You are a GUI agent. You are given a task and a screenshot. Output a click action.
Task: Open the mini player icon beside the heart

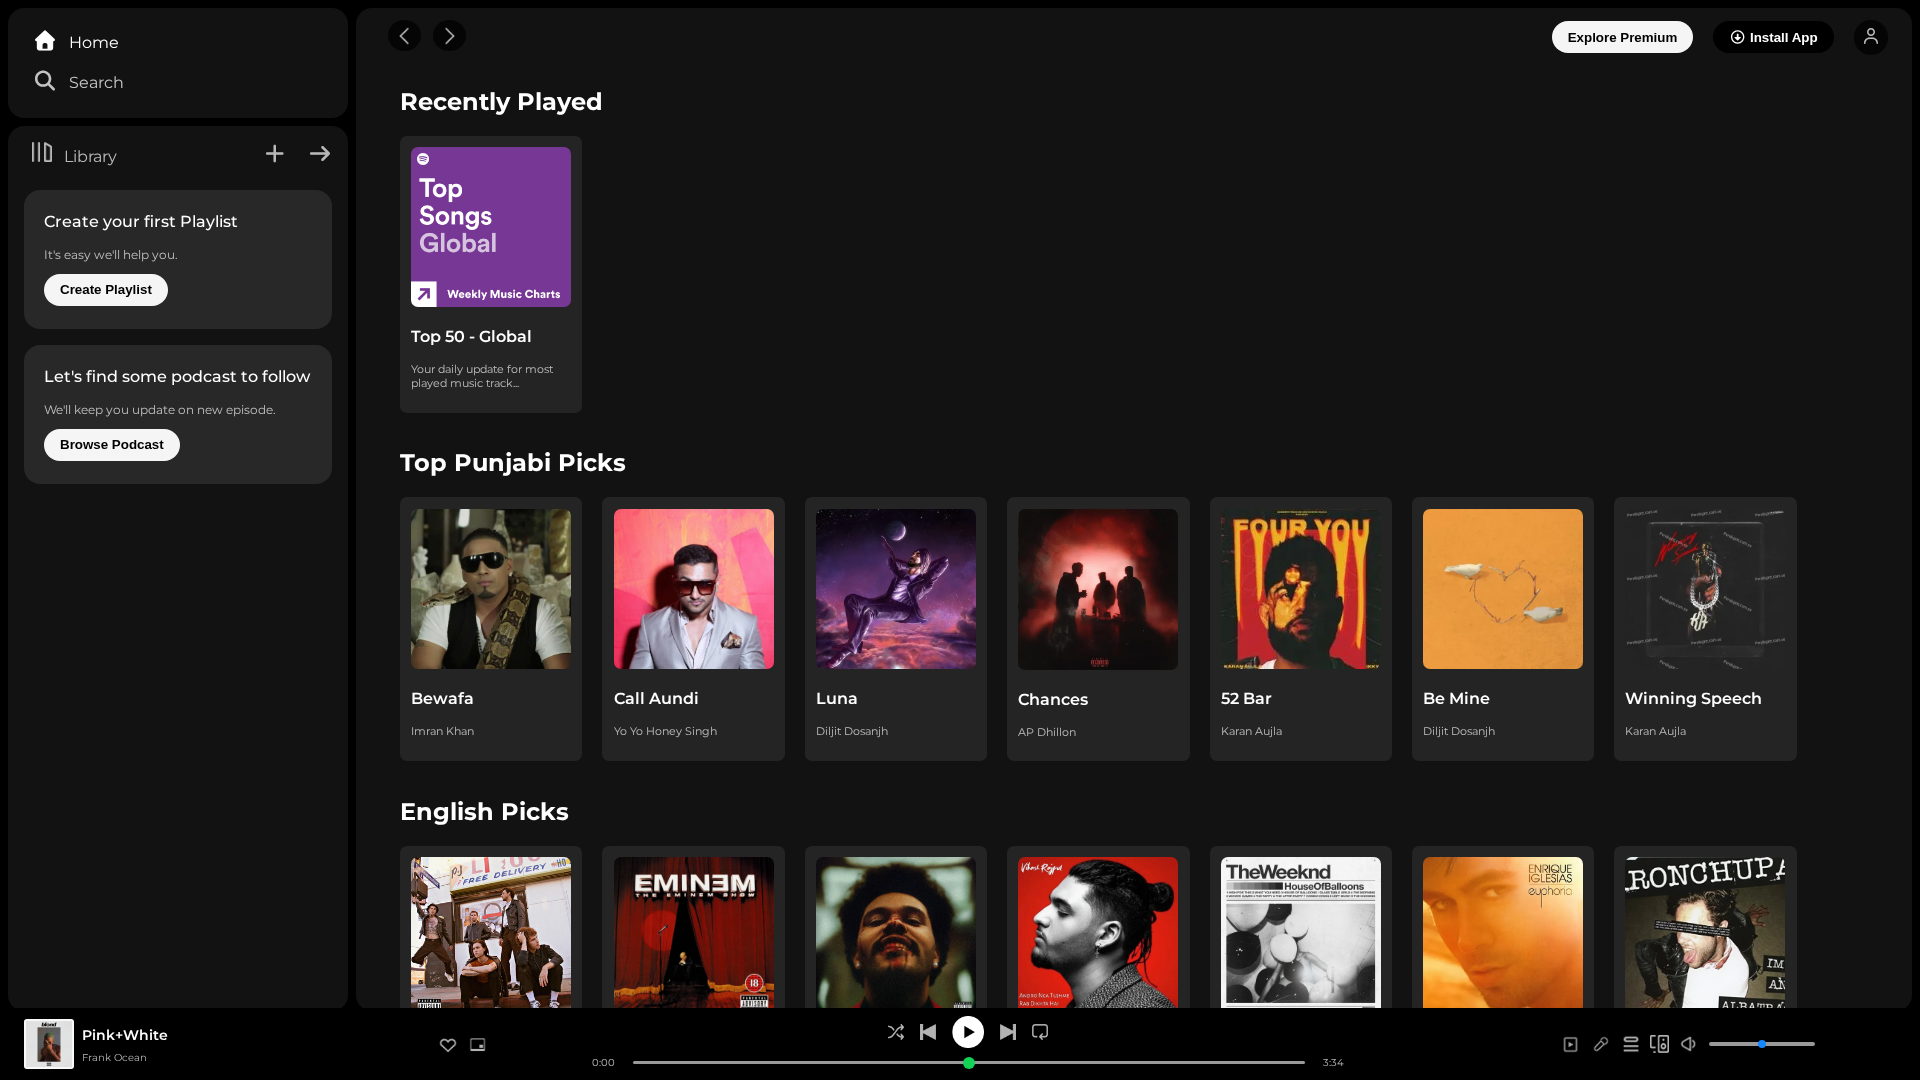(478, 1045)
